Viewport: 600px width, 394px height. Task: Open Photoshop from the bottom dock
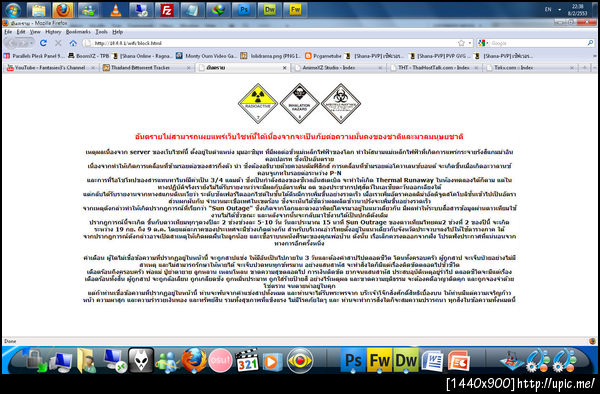point(353,360)
